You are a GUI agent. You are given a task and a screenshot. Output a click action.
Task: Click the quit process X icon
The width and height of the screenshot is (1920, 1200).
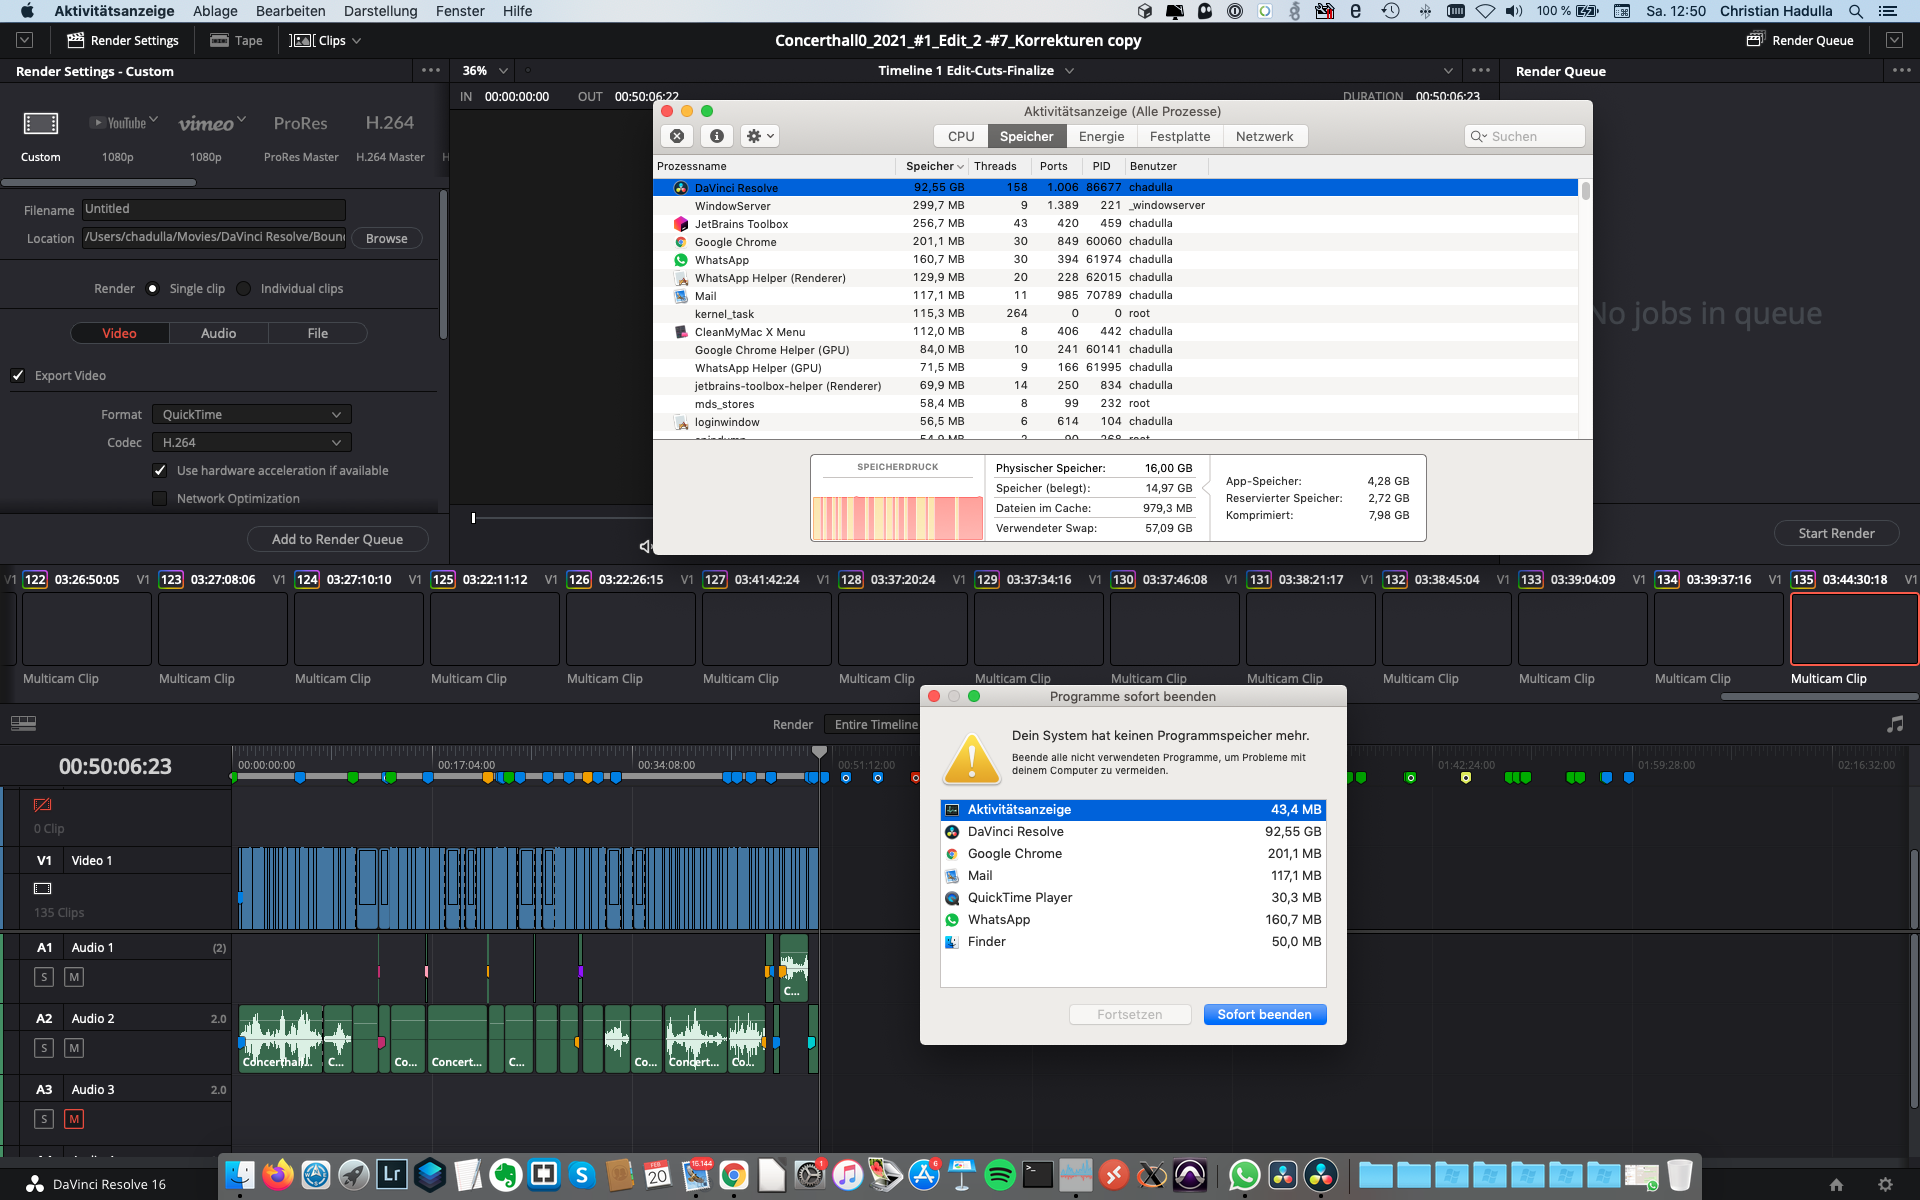(x=677, y=136)
